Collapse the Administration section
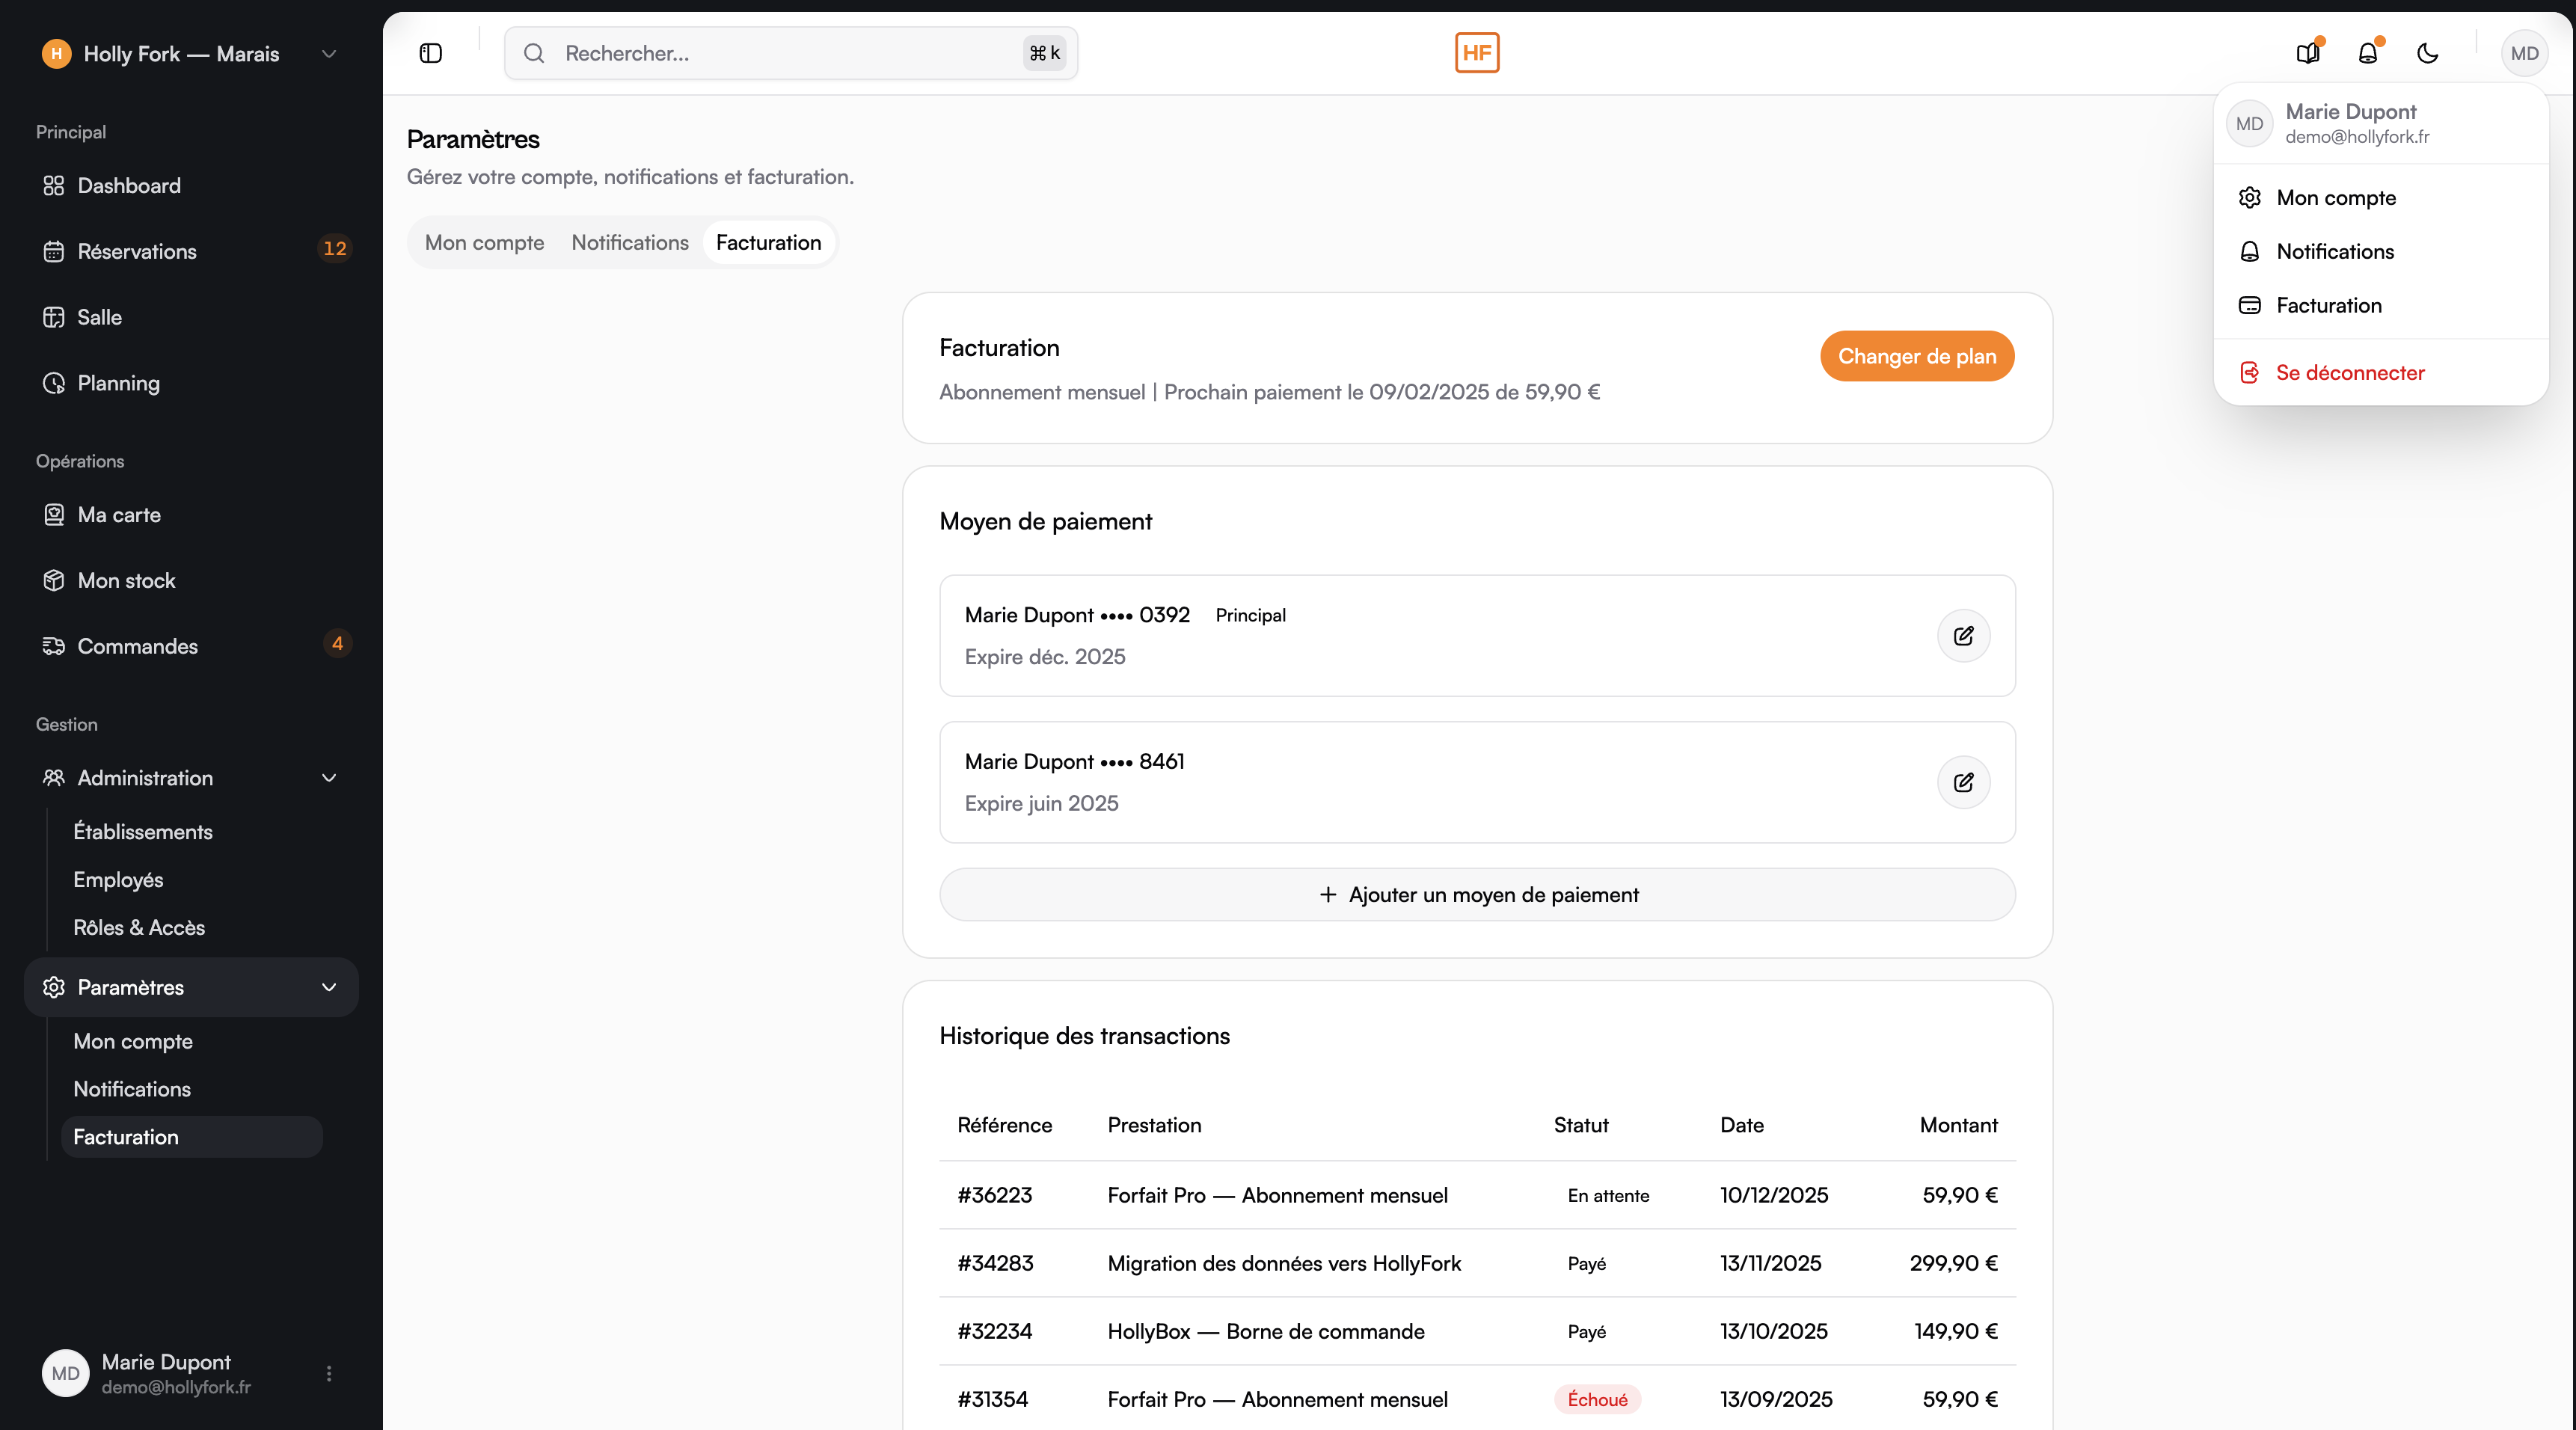The width and height of the screenshot is (2576, 1430). tap(328, 778)
